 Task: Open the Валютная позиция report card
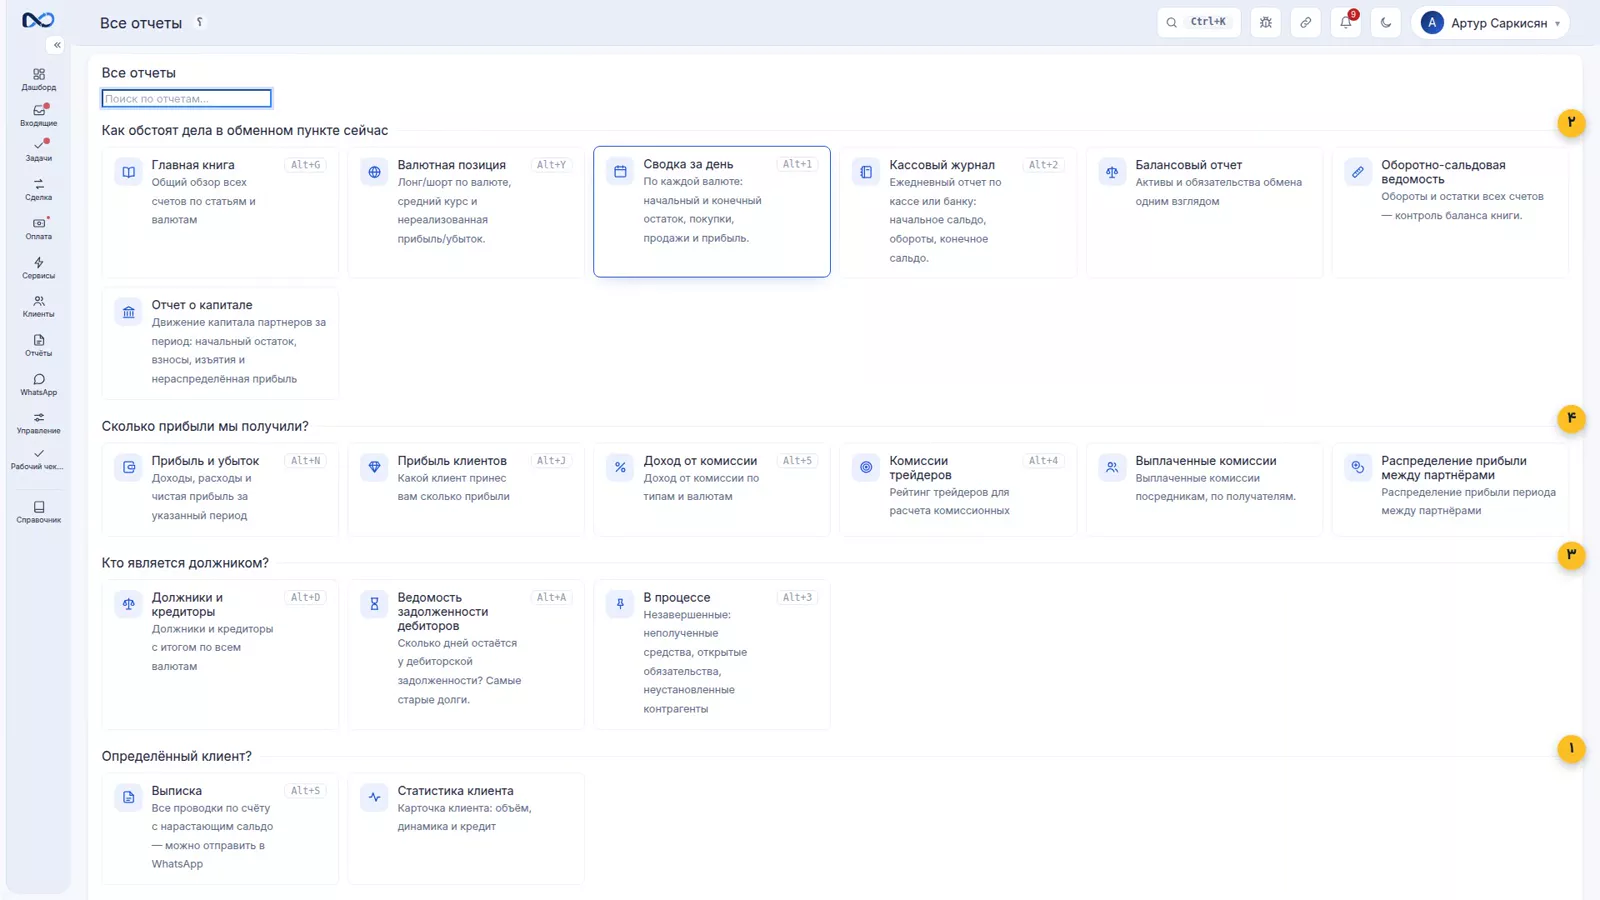pos(466,212)
